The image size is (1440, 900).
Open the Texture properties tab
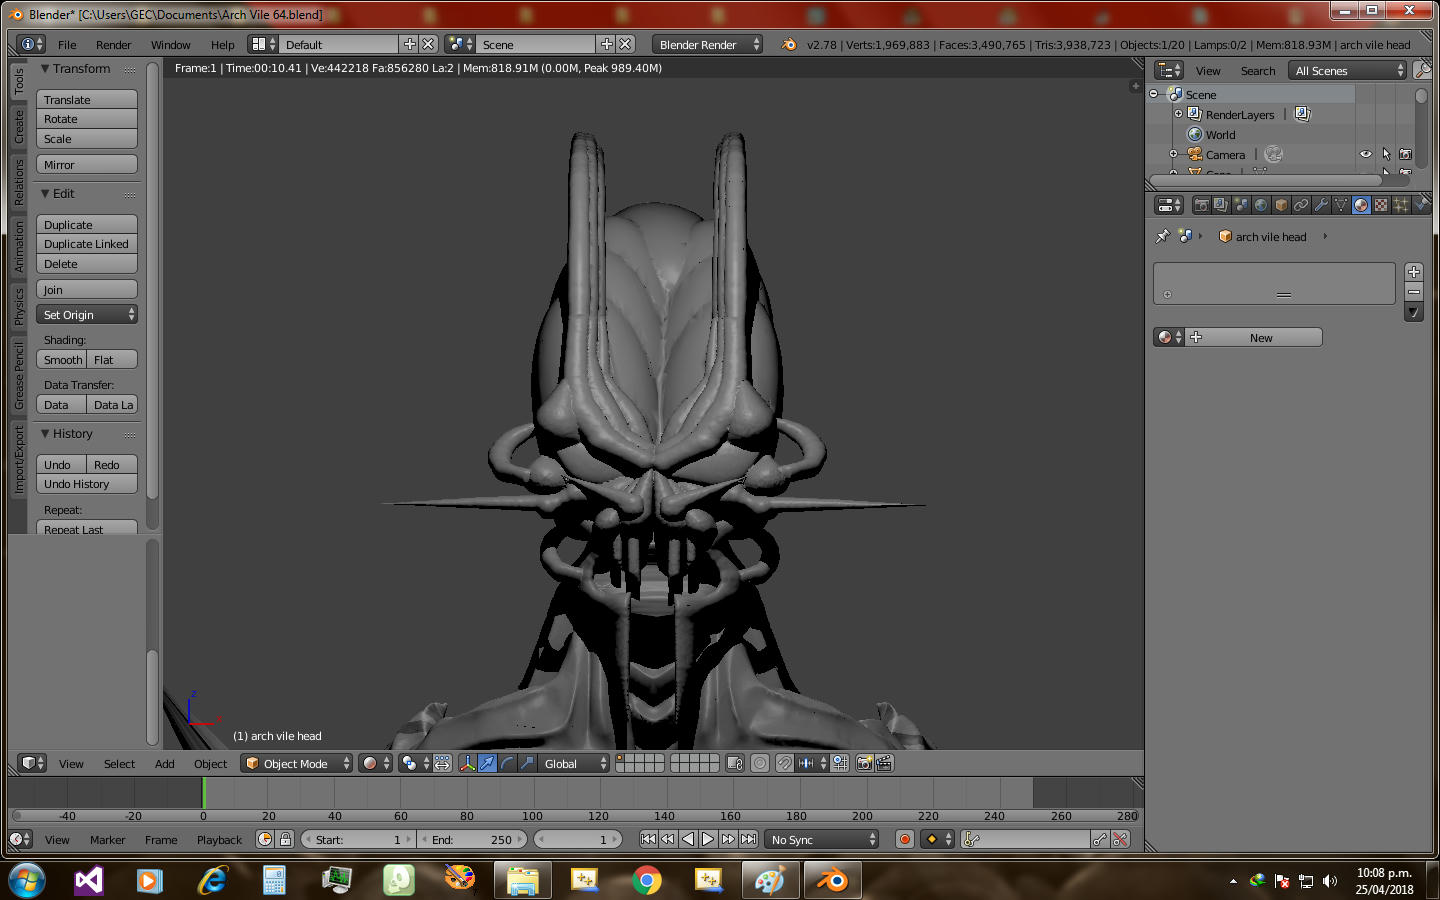click(1381, 205)
